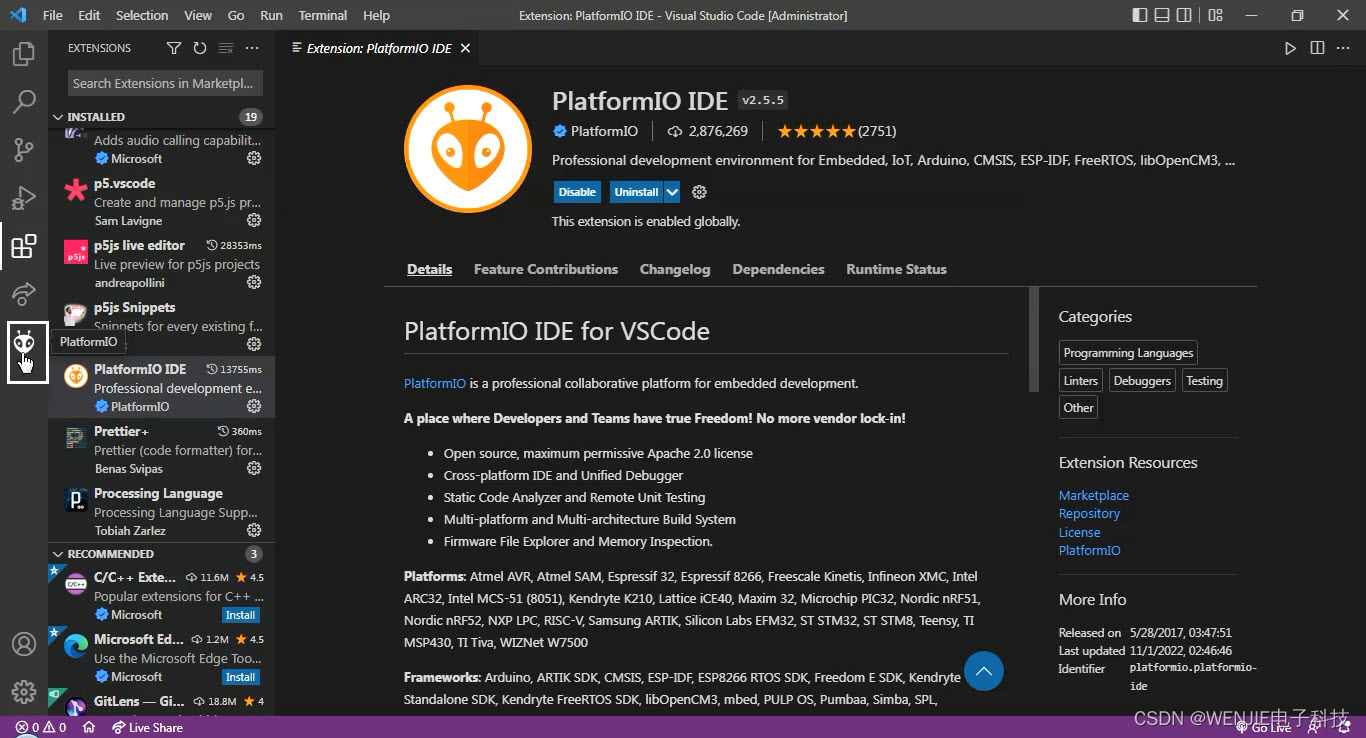Disable the PlatformIO IDE extension
This screenshot has height=738, width=1366.
point(577,192)
